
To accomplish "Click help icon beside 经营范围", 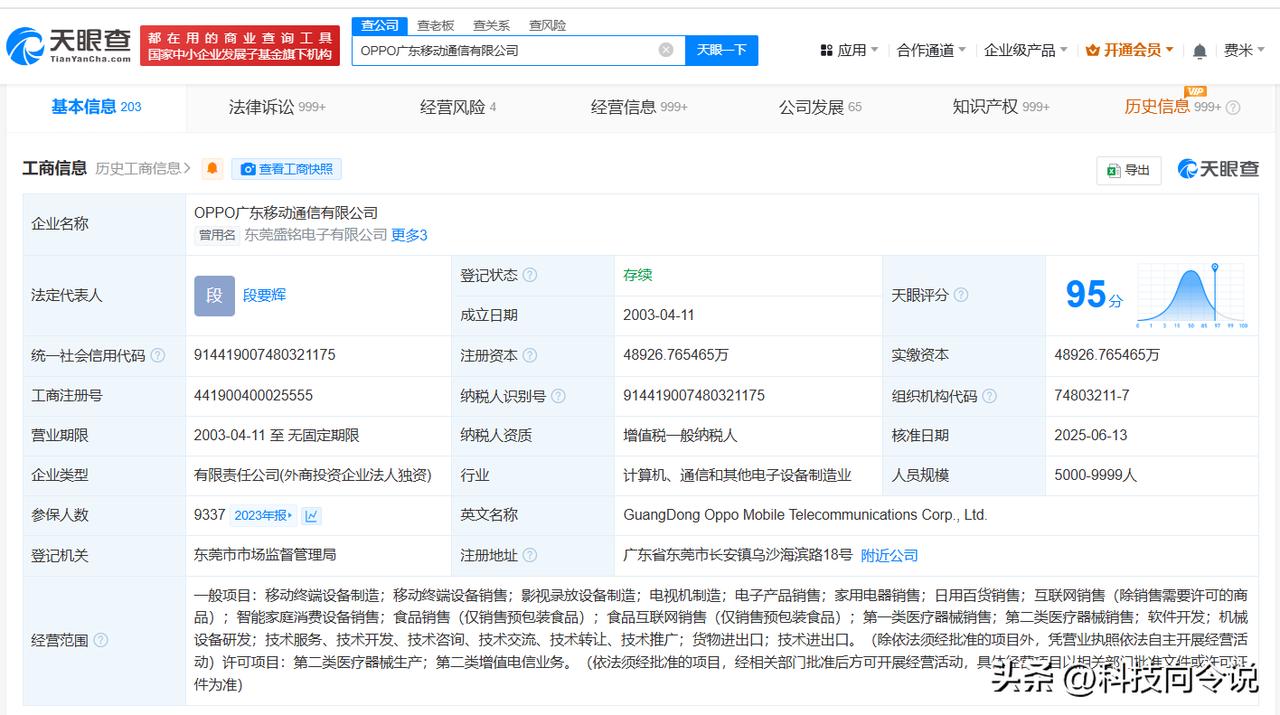I will (100, 640).
